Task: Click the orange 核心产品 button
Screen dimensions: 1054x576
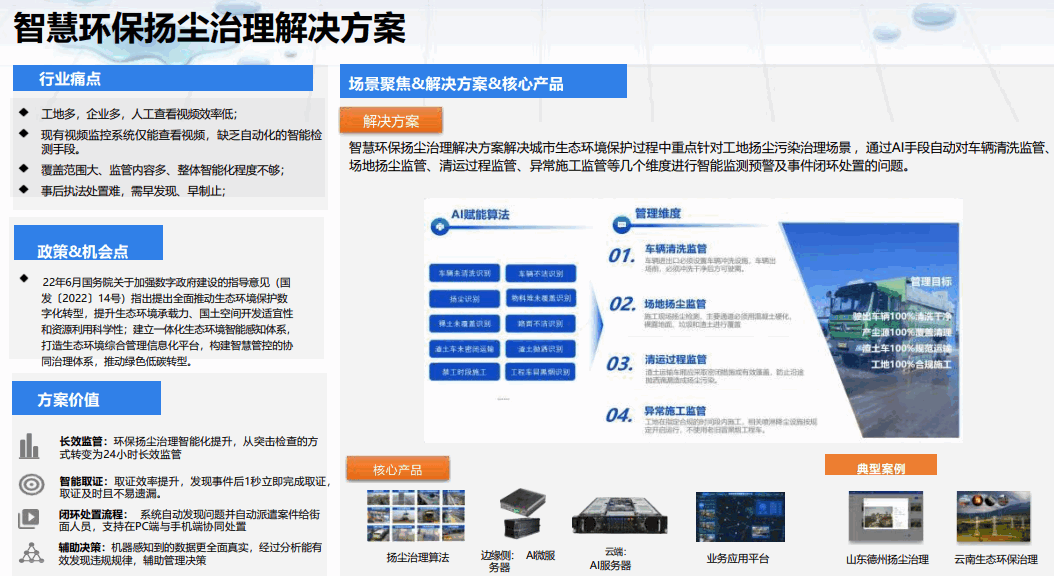Action: (398, 469)
